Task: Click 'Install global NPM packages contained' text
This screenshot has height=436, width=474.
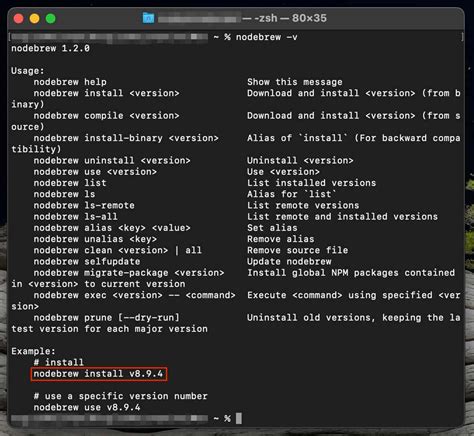Action: pyautogui.click(x=351, y=273)
